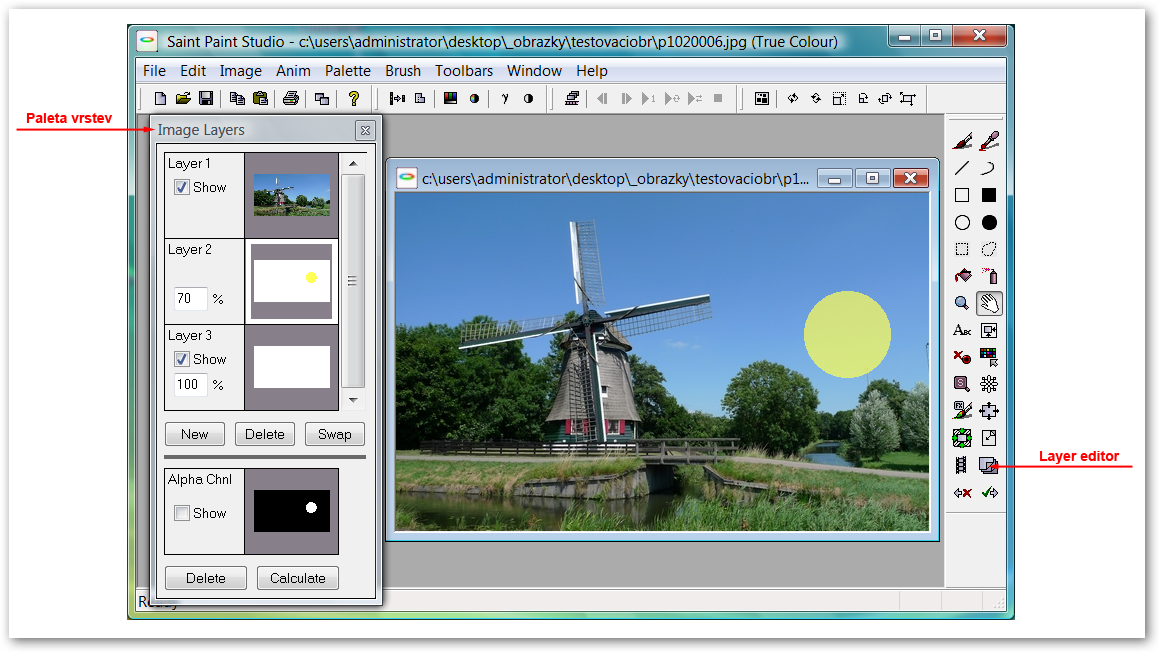Image resolution: width=1159 pixels, height=652 pixels.
Task: Uncheck Show for Layer 1
Action: click(x=182, y=188)
